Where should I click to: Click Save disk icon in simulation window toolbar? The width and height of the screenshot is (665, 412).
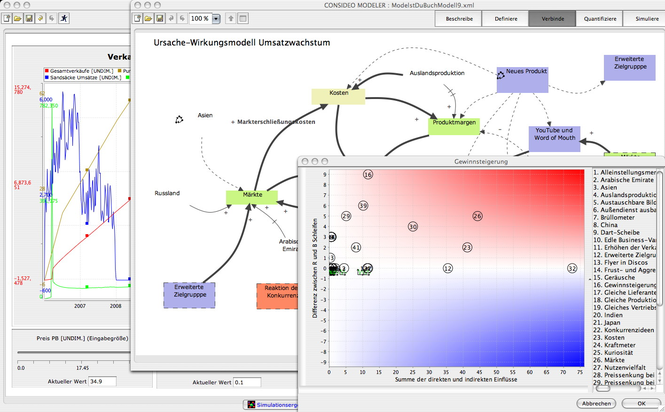(x=29, y=18)
